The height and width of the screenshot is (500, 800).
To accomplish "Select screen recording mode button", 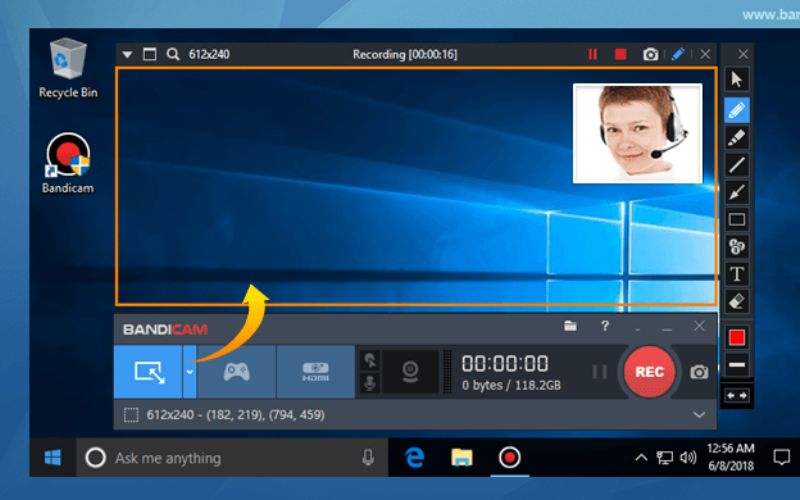I will [148, 372].
